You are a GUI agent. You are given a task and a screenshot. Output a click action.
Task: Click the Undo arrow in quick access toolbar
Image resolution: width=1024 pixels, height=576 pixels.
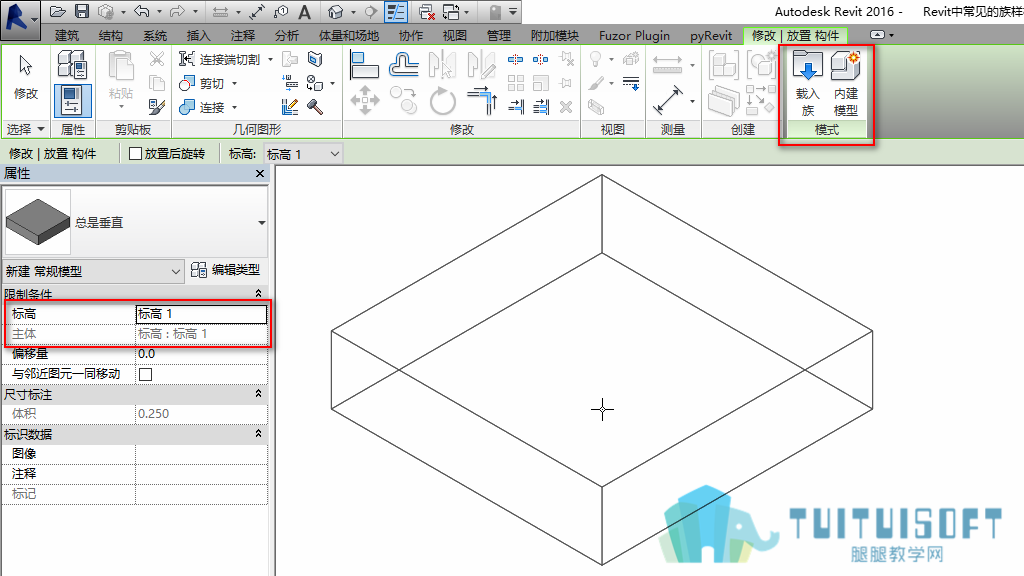tap(142, 11)
